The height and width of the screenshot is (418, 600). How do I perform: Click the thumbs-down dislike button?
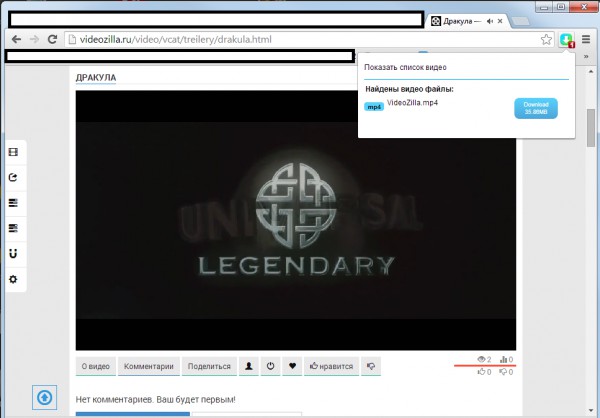click(371, 366)
